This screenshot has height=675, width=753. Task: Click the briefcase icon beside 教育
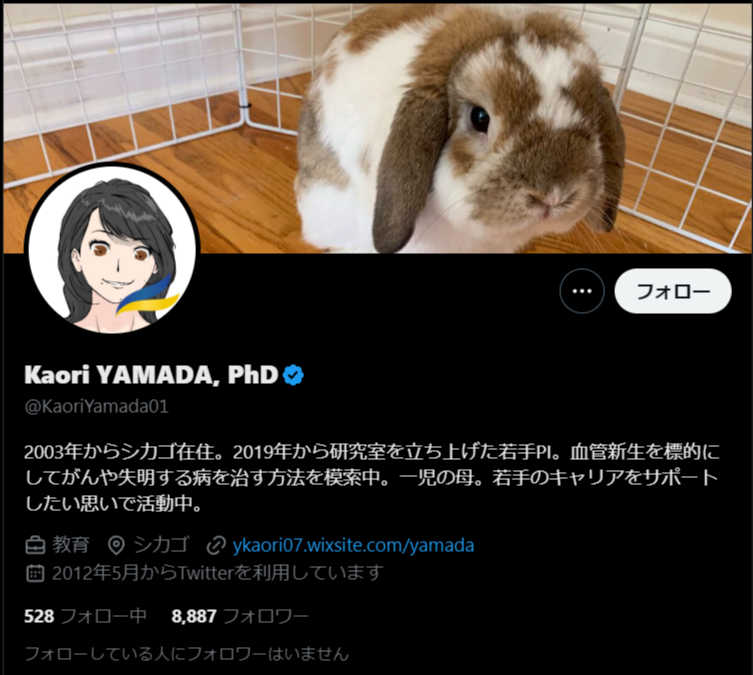(35, 545)
